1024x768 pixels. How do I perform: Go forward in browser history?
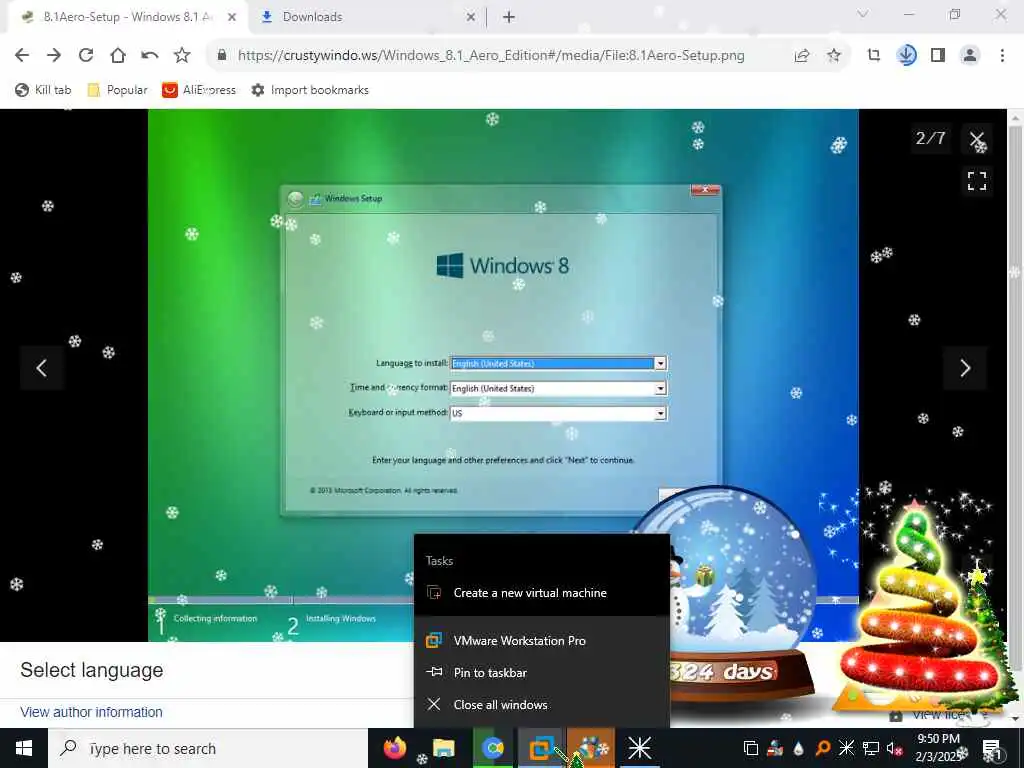54,56
